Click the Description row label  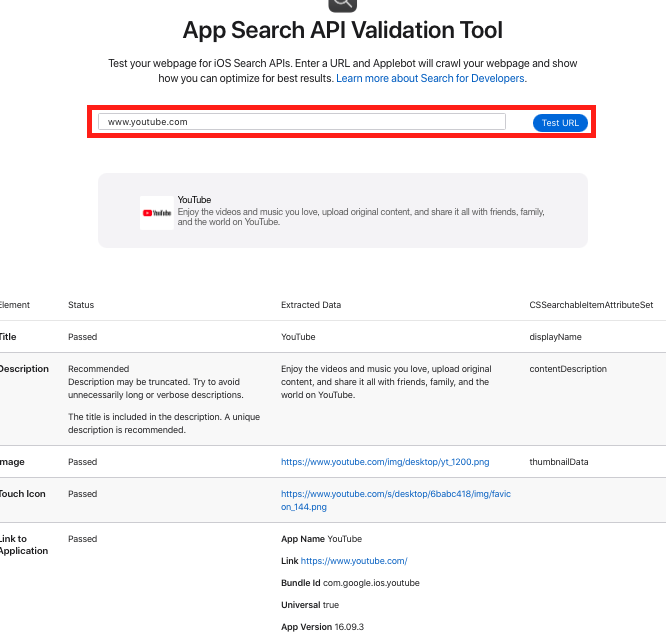24,369
